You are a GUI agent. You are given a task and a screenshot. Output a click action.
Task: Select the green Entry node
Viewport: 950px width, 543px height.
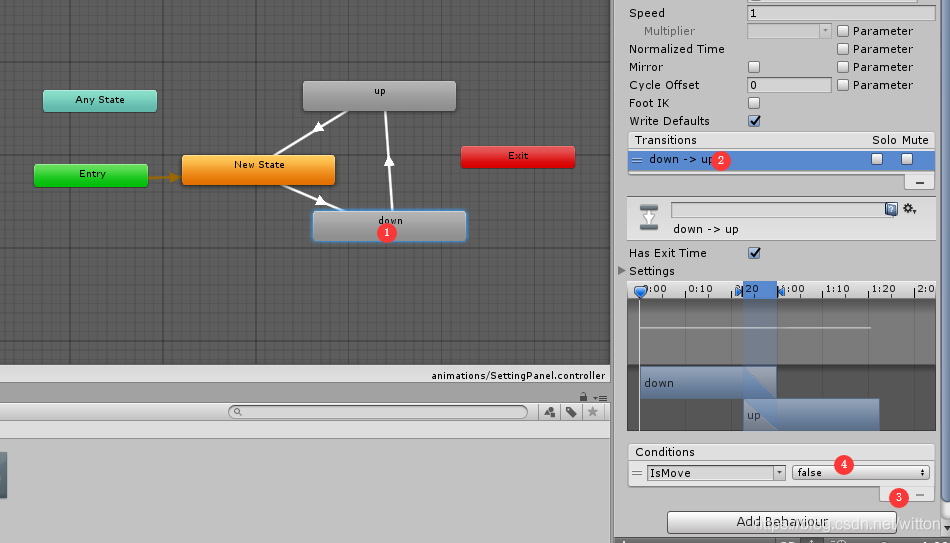tap(91, 175)
